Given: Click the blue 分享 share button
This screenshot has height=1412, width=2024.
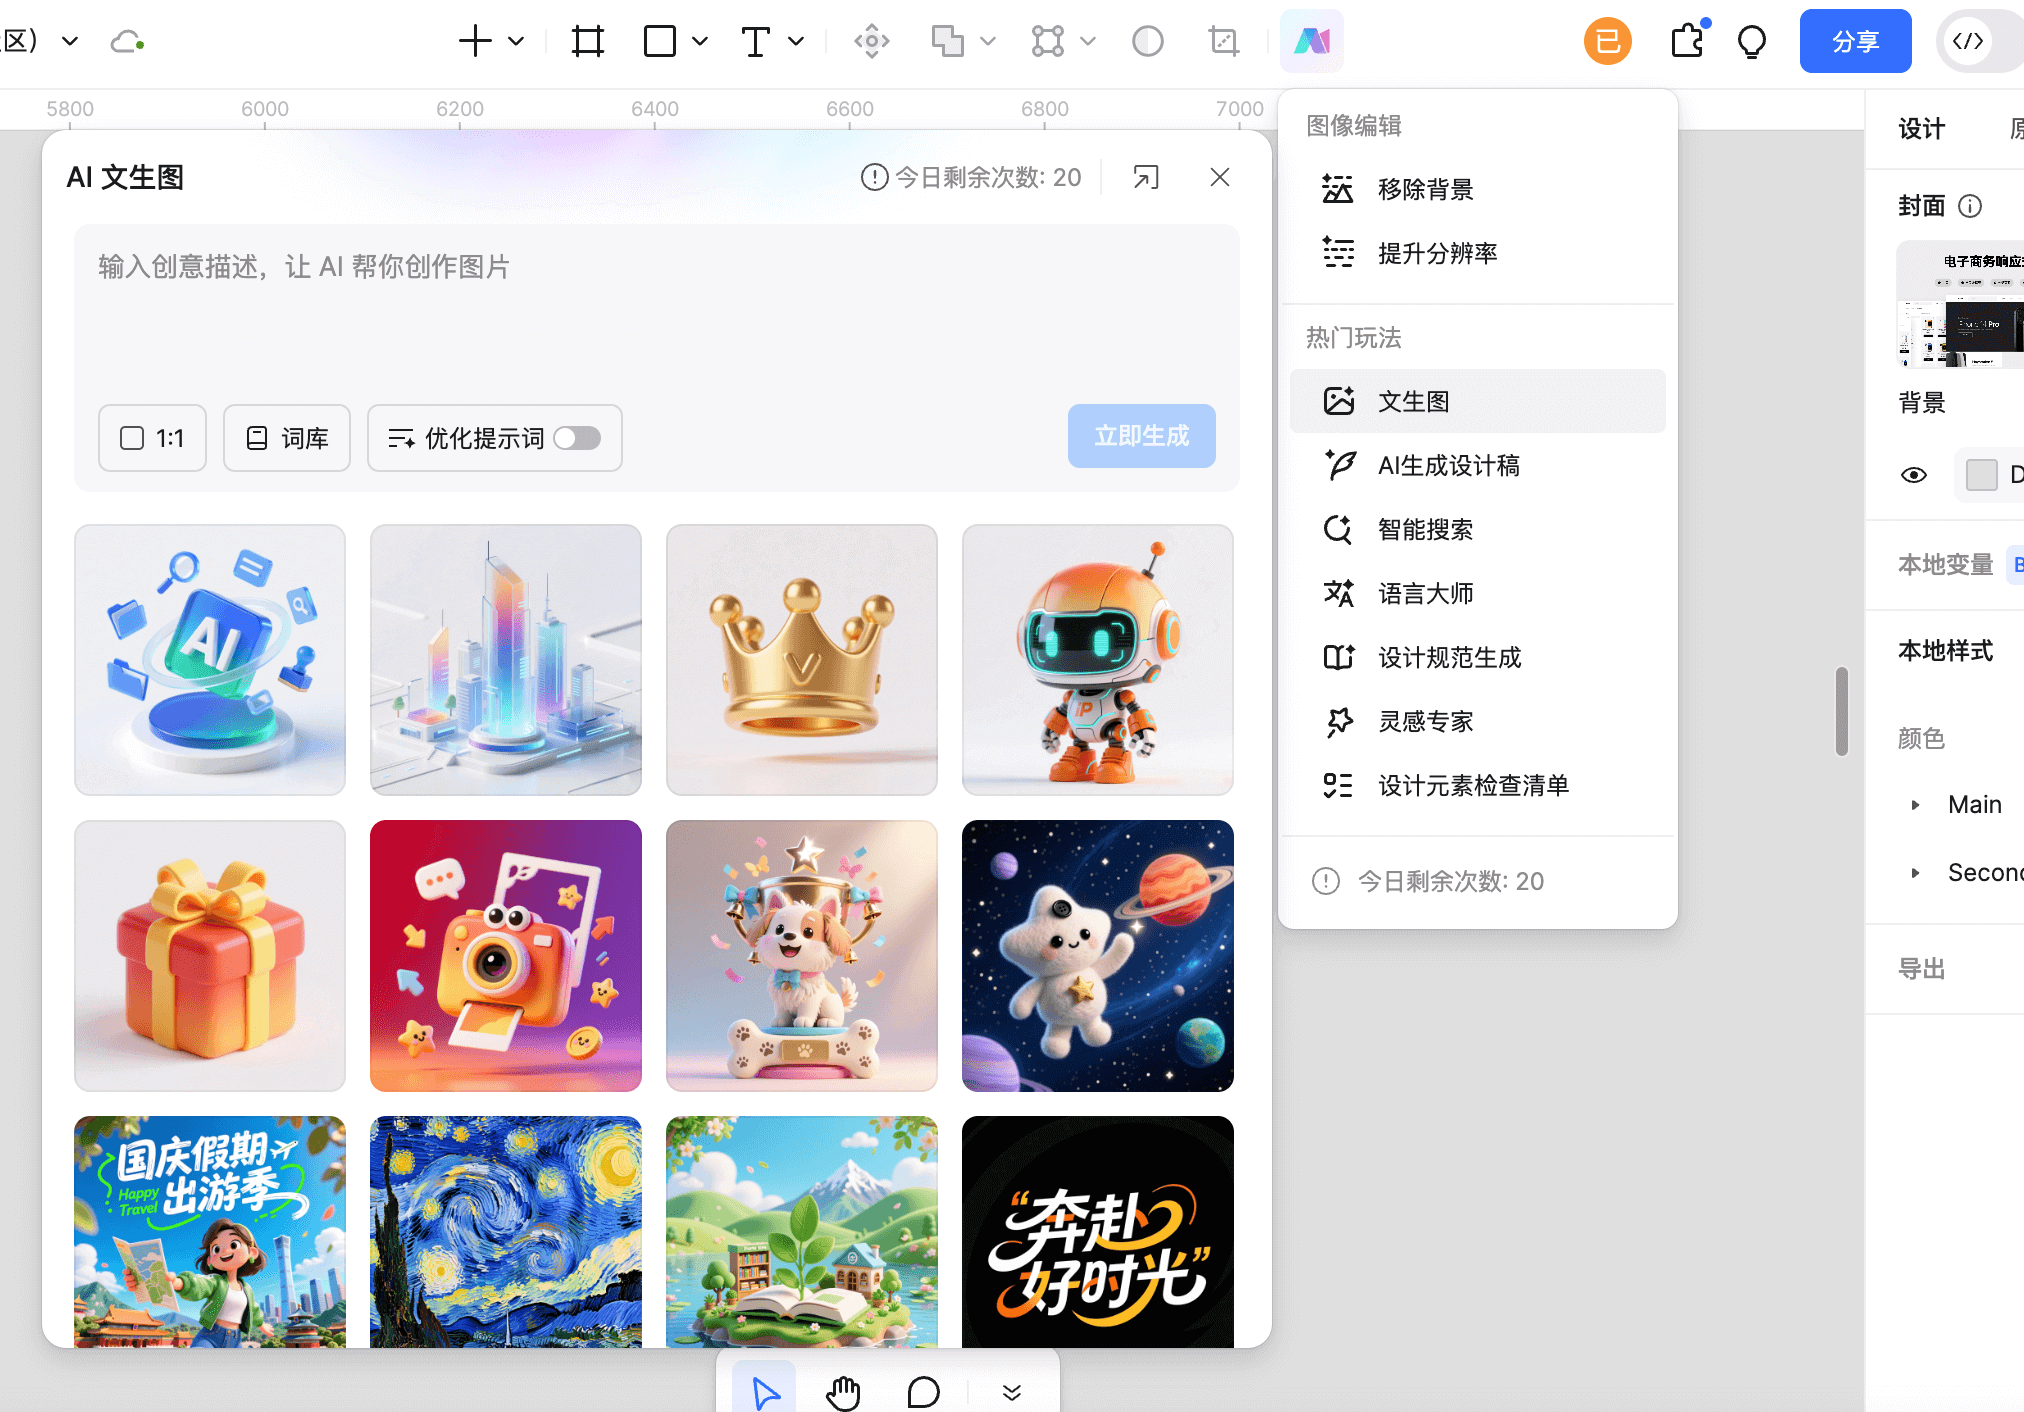Looking at the screenshot, I should point(1855,41).
